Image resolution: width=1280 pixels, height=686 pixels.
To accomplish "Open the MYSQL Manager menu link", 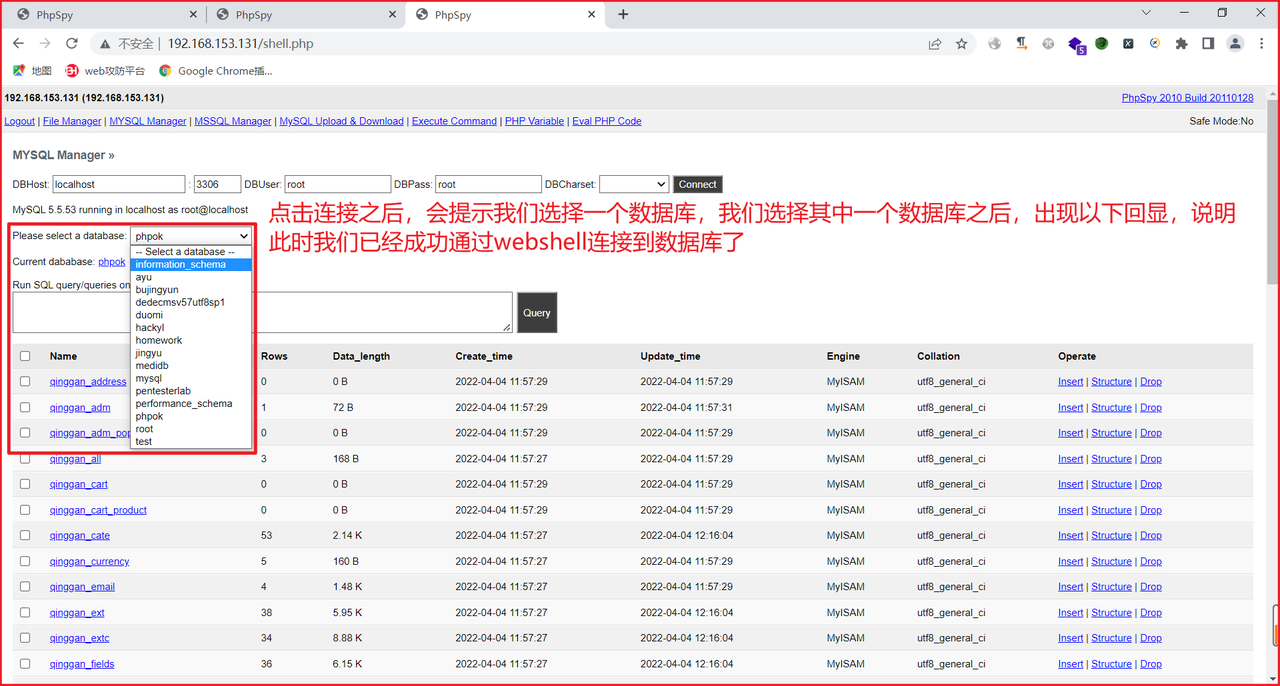I will tap(148, 121).
